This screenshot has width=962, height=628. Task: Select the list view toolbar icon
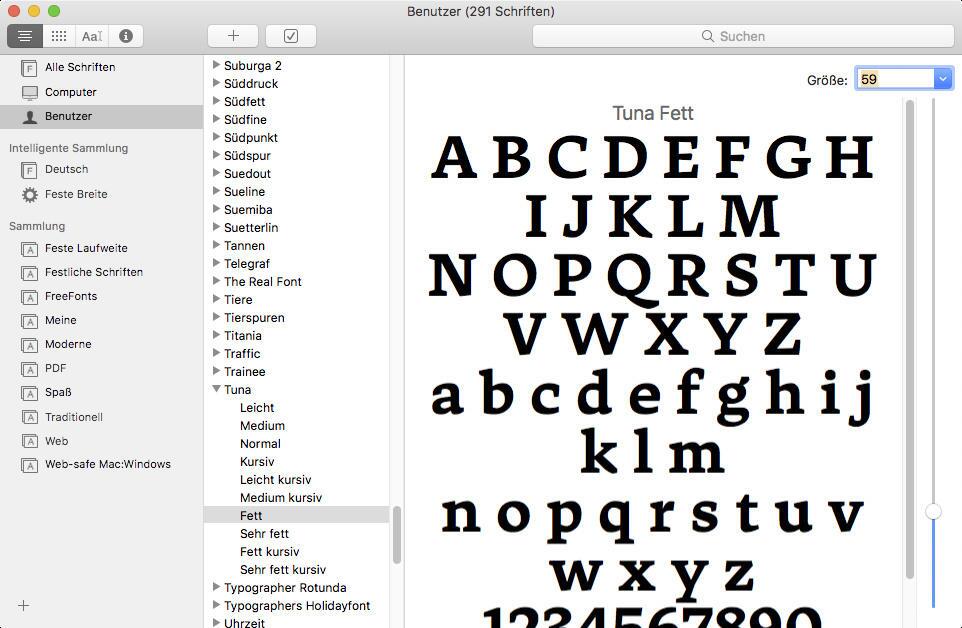click(25, 36)
